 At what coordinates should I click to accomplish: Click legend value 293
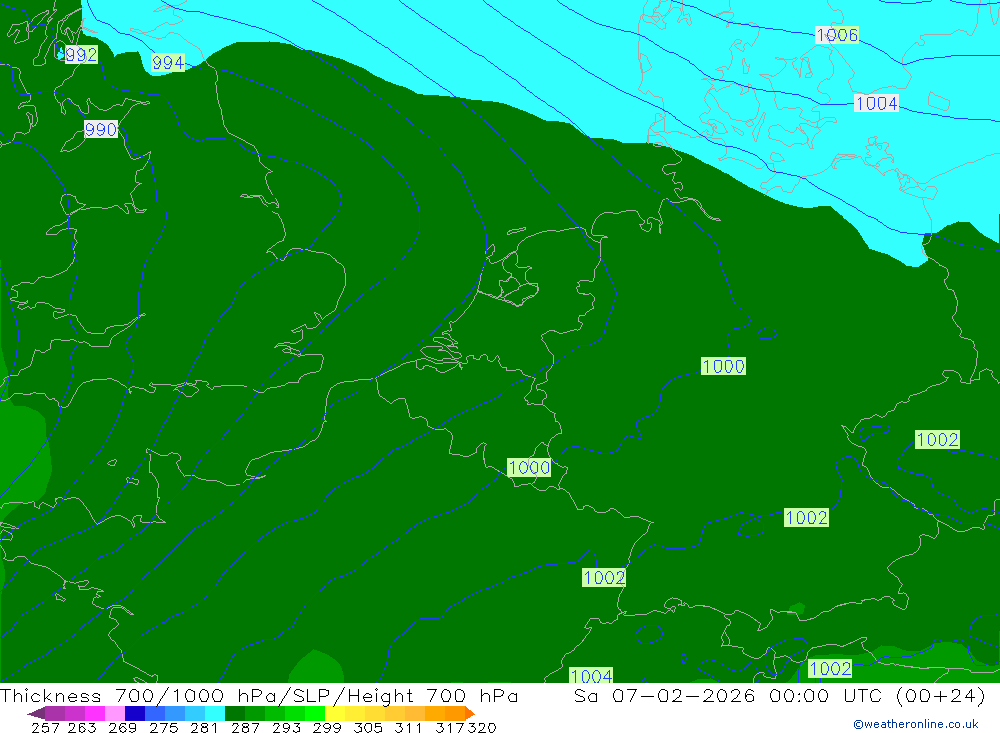(x=286, y=727)
